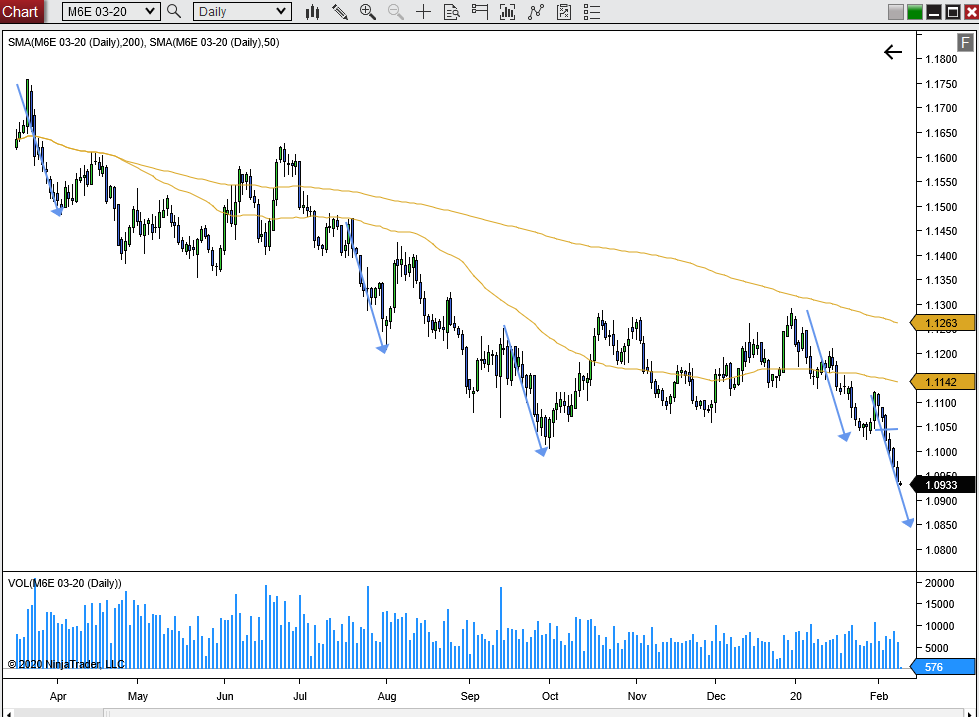Toggle the F fixed scale button
Viewport: 979px width, 717px height.
965,42
